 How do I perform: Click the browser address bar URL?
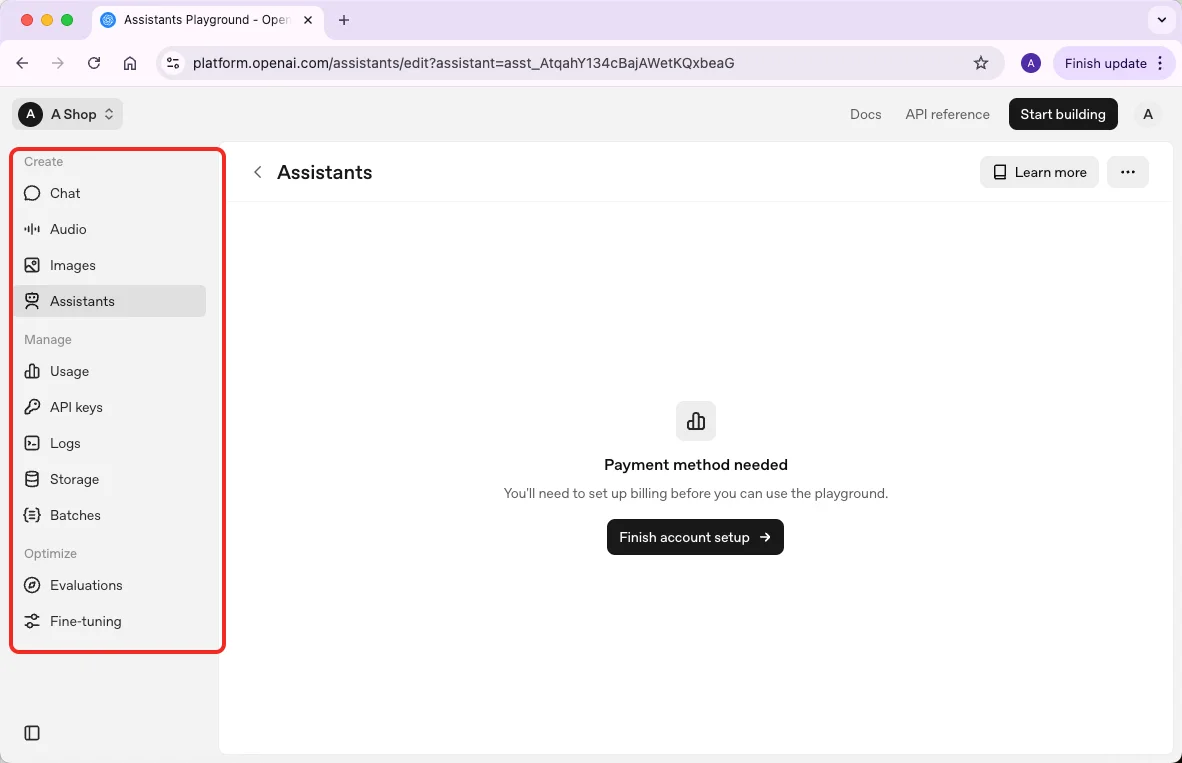(x=463, y=63)
